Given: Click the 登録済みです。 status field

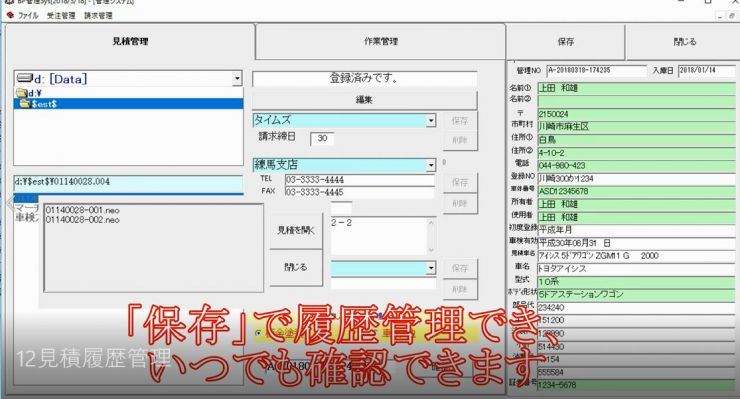Looking at the screenshot, I should point(364,78).
